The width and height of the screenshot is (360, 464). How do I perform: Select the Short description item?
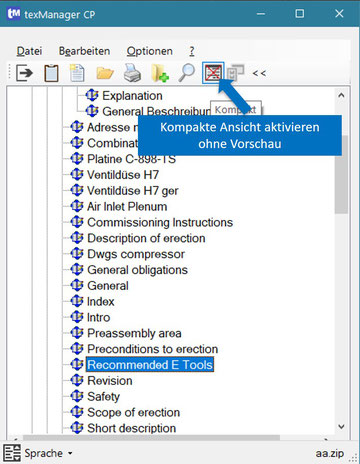click(x=132, y=428)
